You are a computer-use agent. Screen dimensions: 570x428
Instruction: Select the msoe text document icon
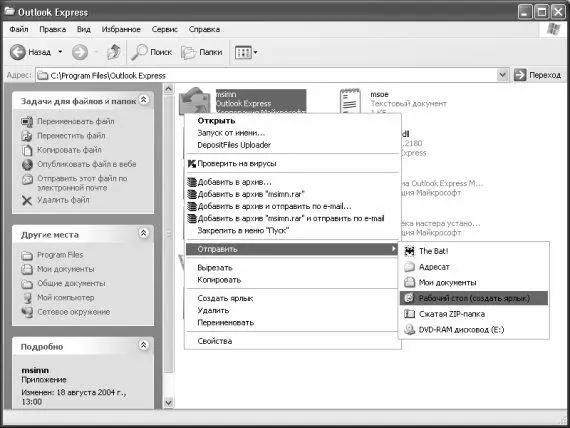click(x=350, y=100)
